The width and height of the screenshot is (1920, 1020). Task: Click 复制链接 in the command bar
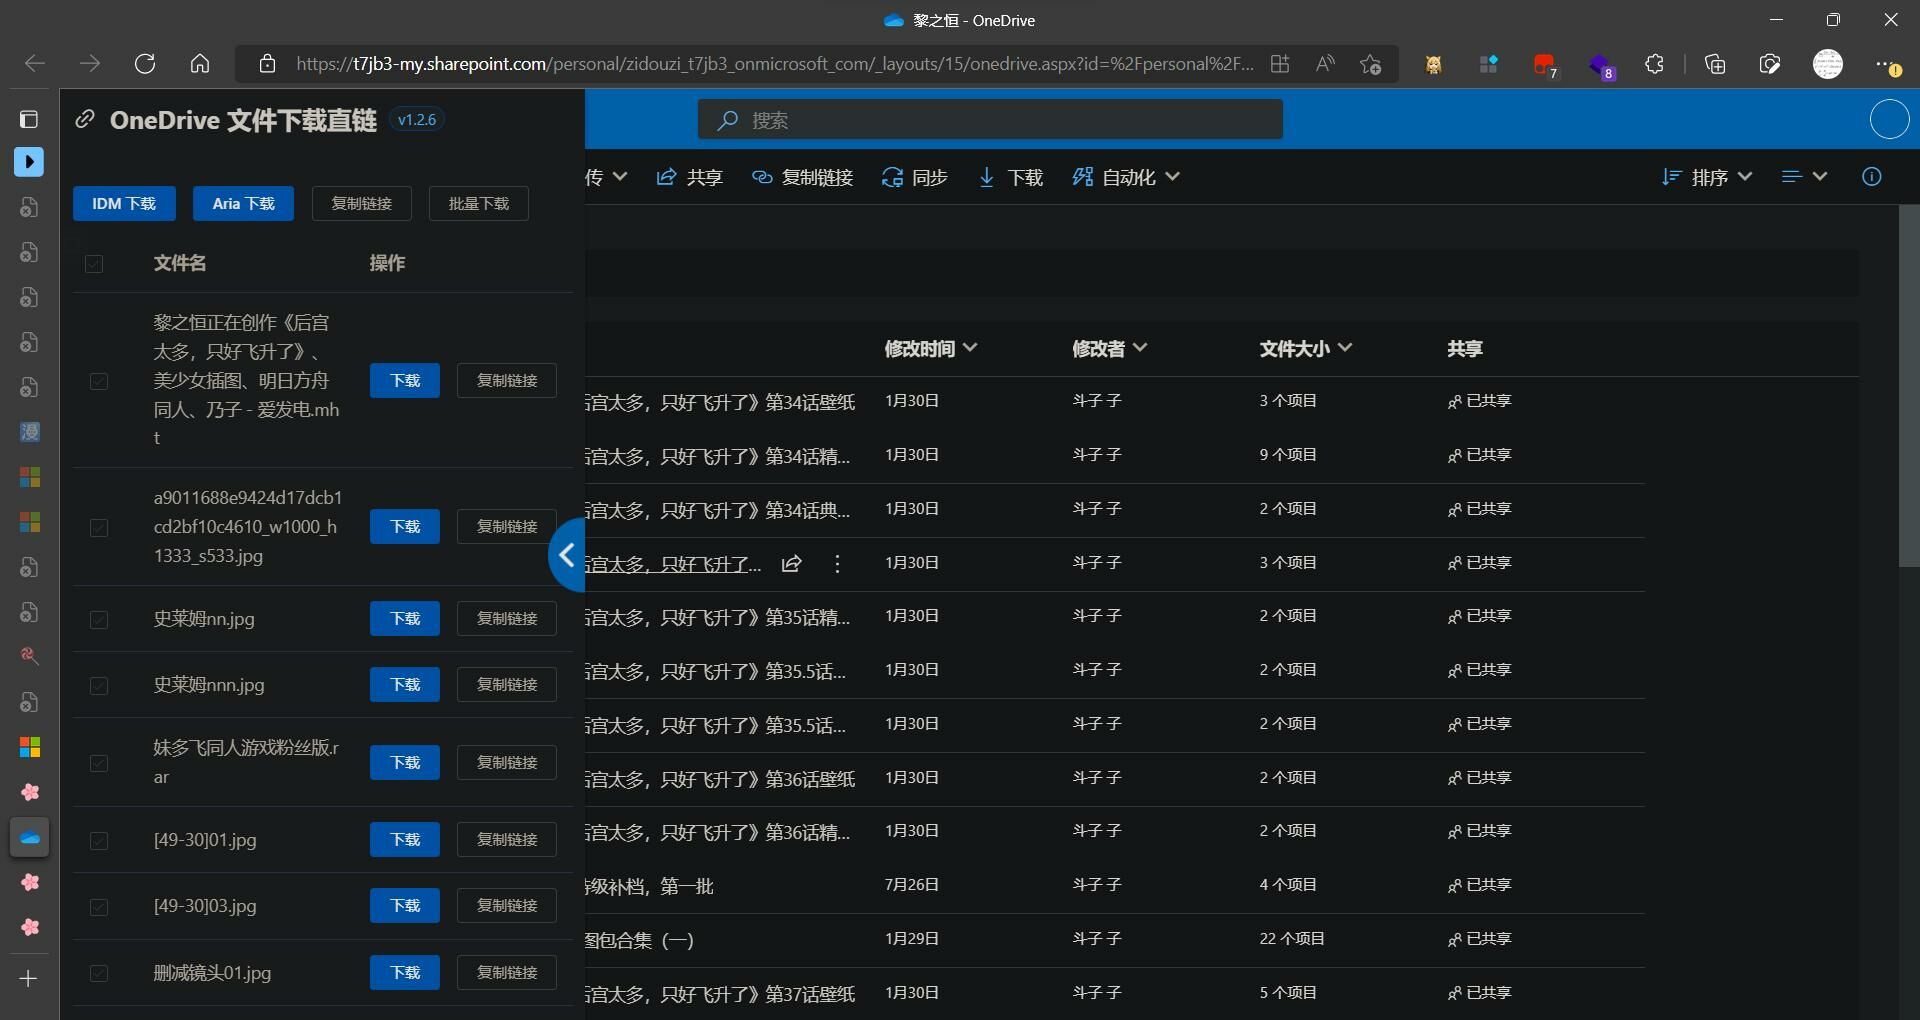(802, 177)
